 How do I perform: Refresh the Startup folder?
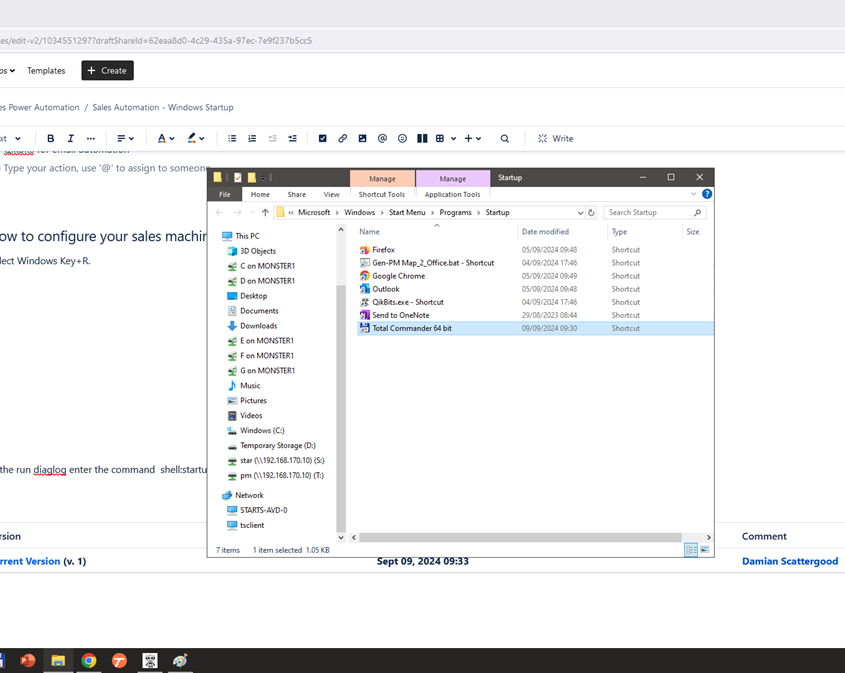click(591, 213)
